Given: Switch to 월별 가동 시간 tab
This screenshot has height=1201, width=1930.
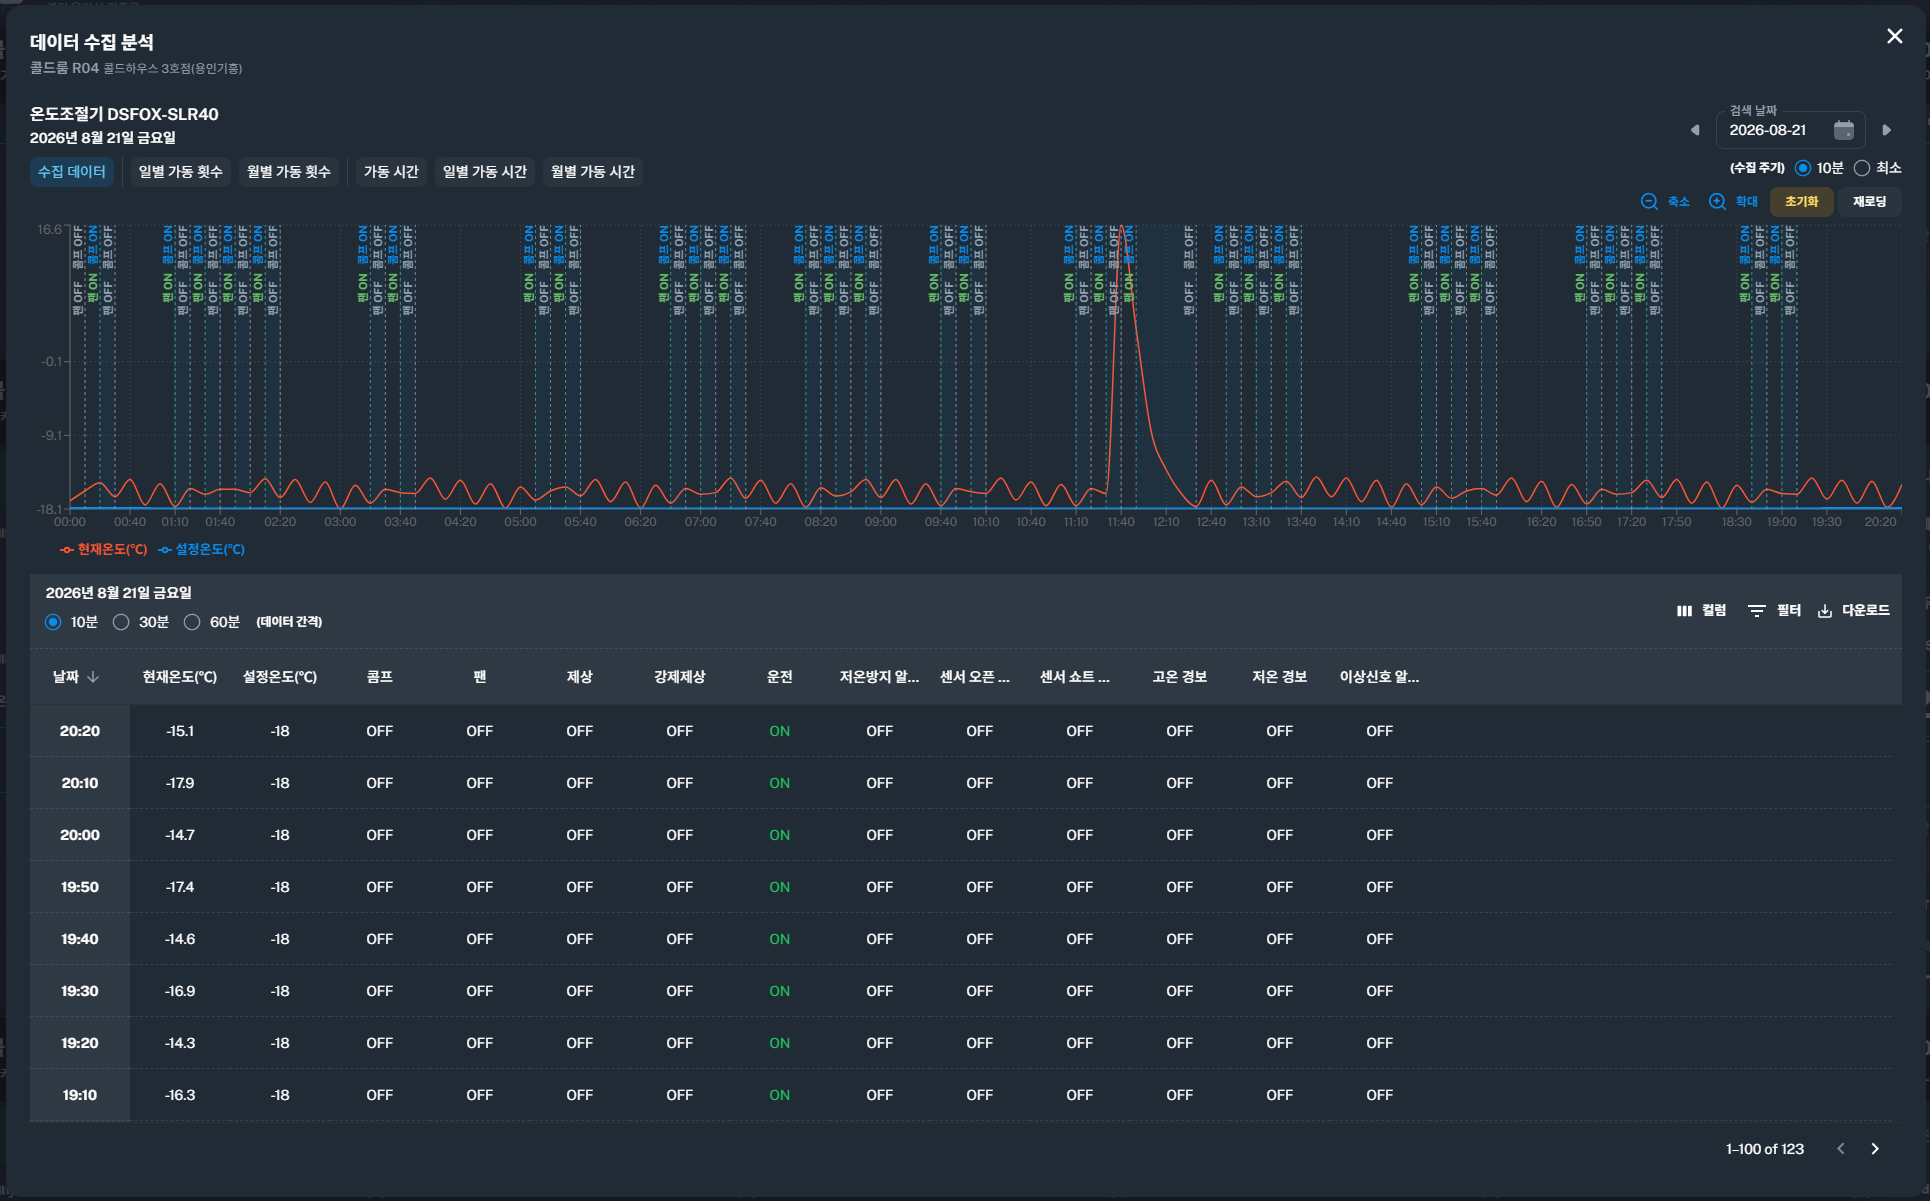Looking at the screenshot, I should (x=593, y=172).
